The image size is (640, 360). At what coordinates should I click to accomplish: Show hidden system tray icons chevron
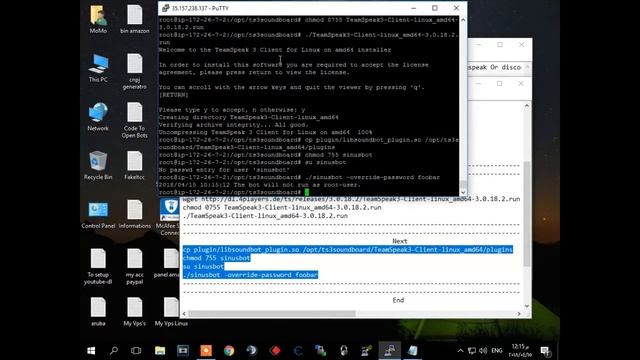460,351
